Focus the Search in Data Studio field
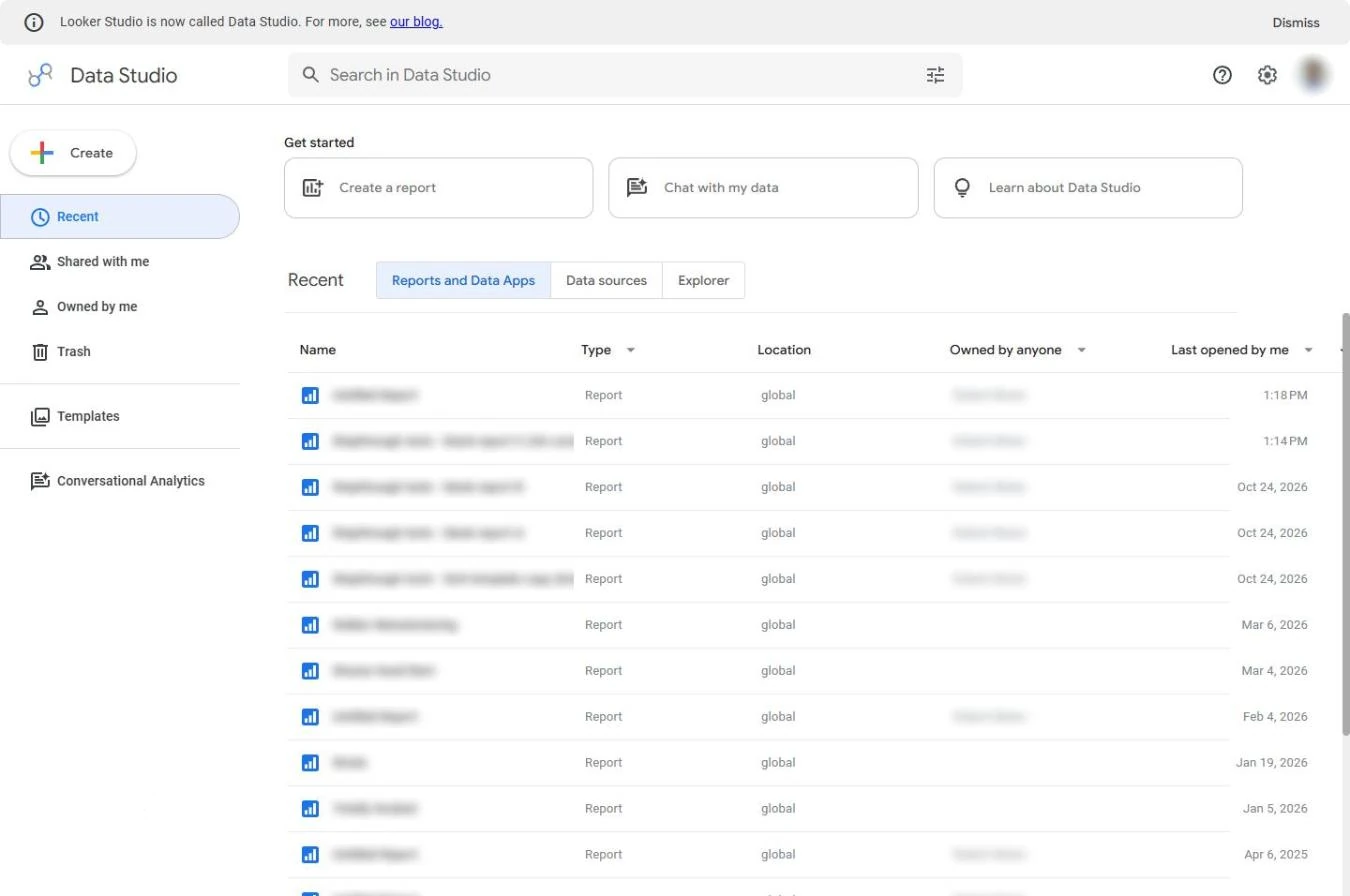Viewport: 1350px width, 896px height. (x=625, y=75)
